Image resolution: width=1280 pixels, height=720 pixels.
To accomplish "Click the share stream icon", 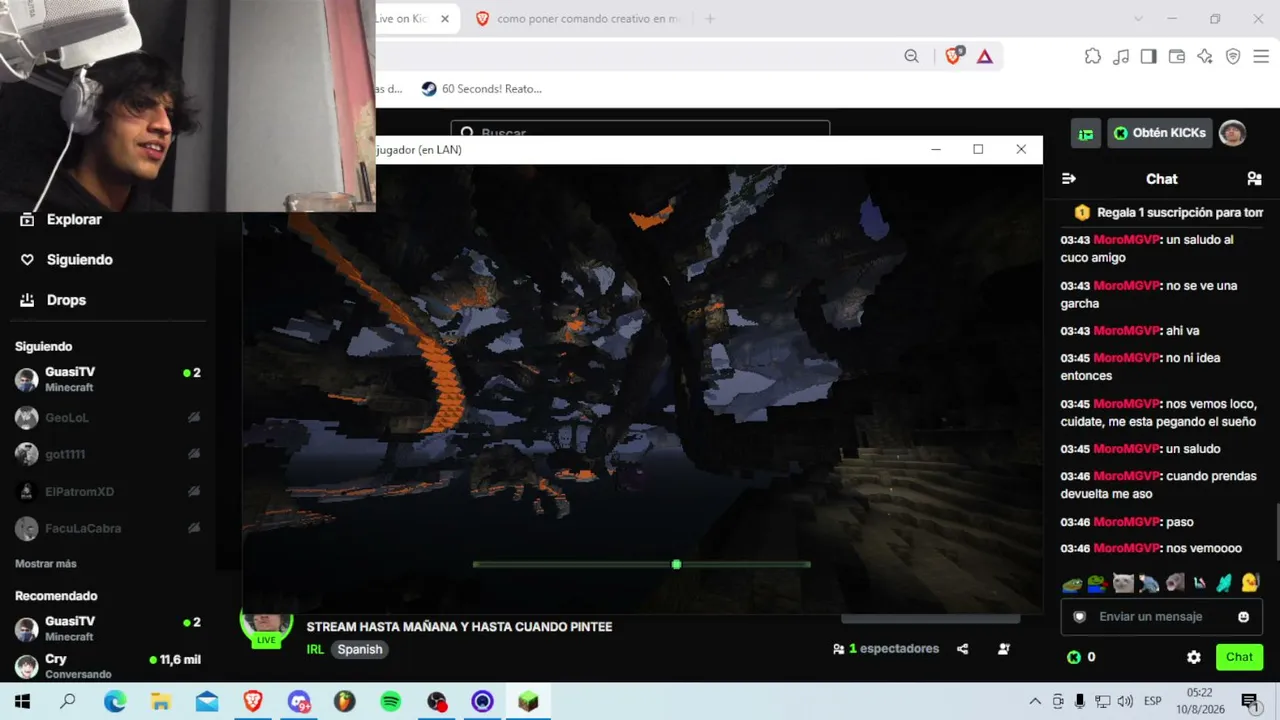I will (962, 649).
